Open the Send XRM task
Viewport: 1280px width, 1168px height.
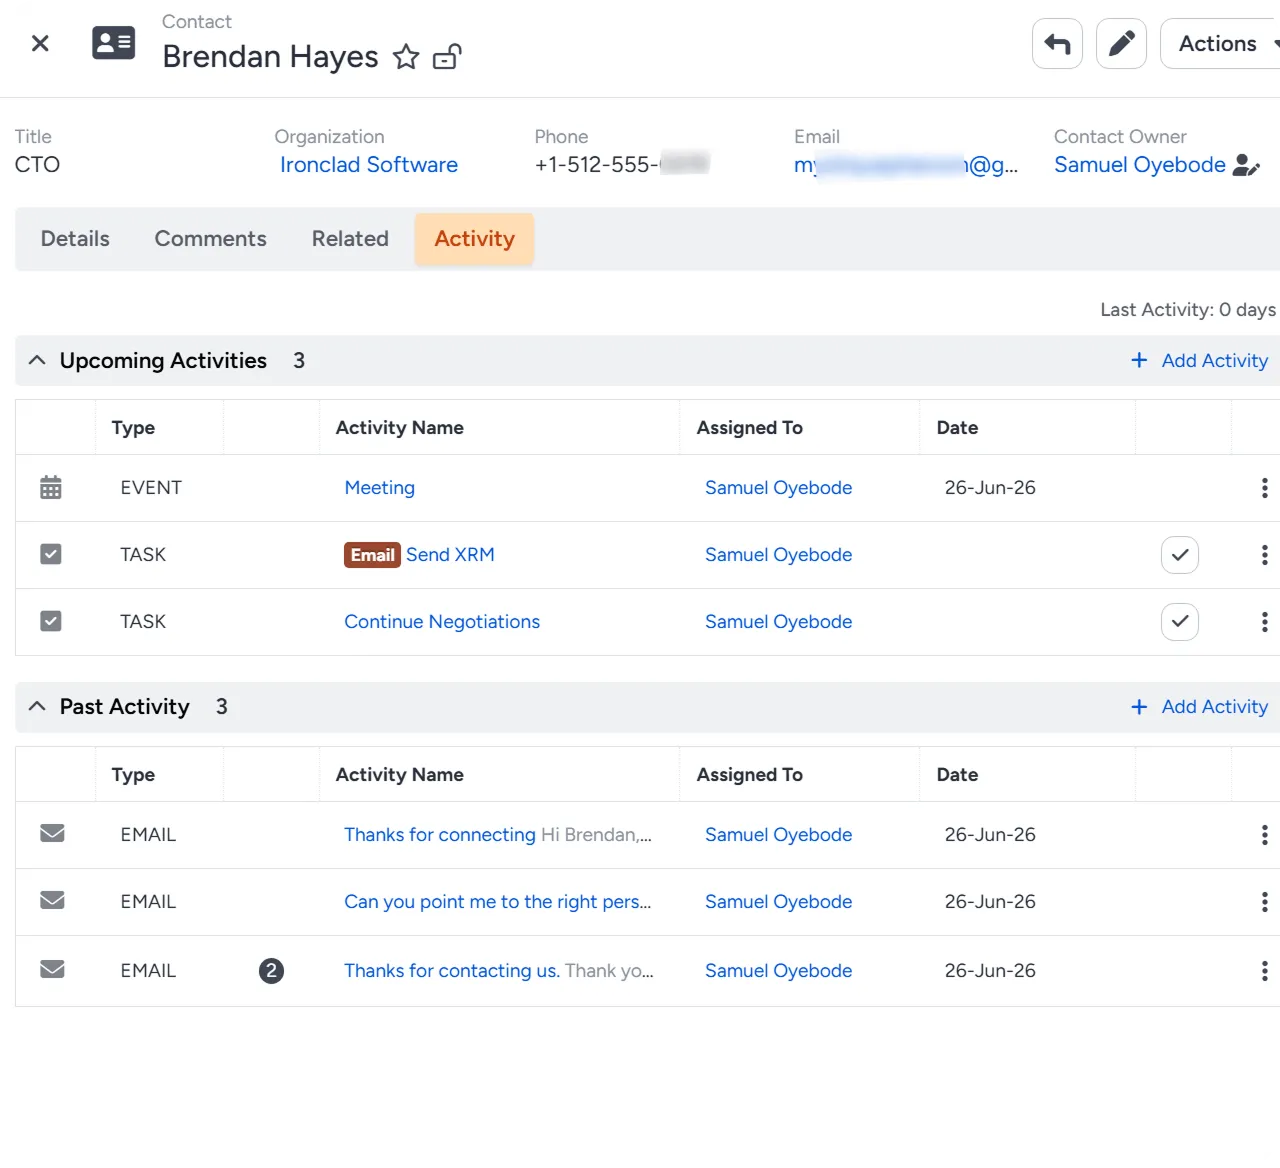click(x=450, y=555)
